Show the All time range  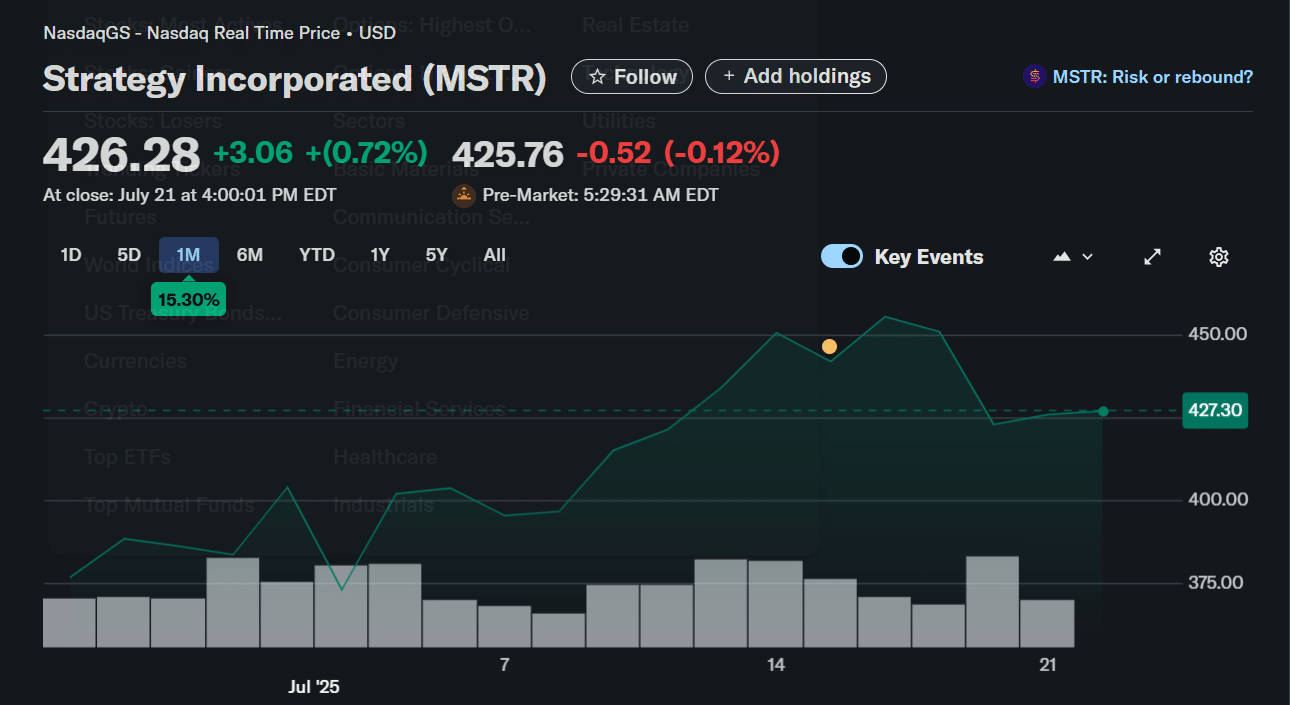495,255
